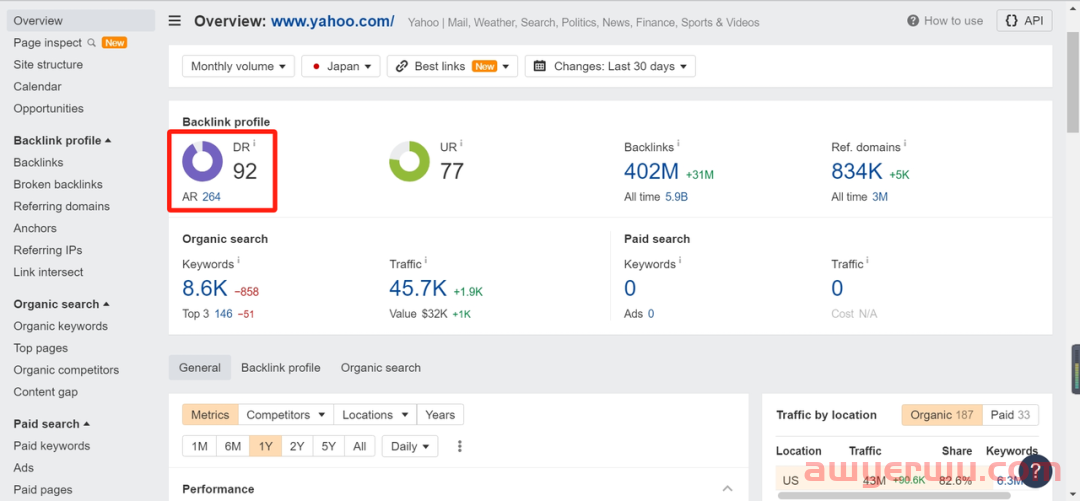Open Content gap in the sidebar
The height and width of the screenshot is (501, 1080).
tap(45, 392)
